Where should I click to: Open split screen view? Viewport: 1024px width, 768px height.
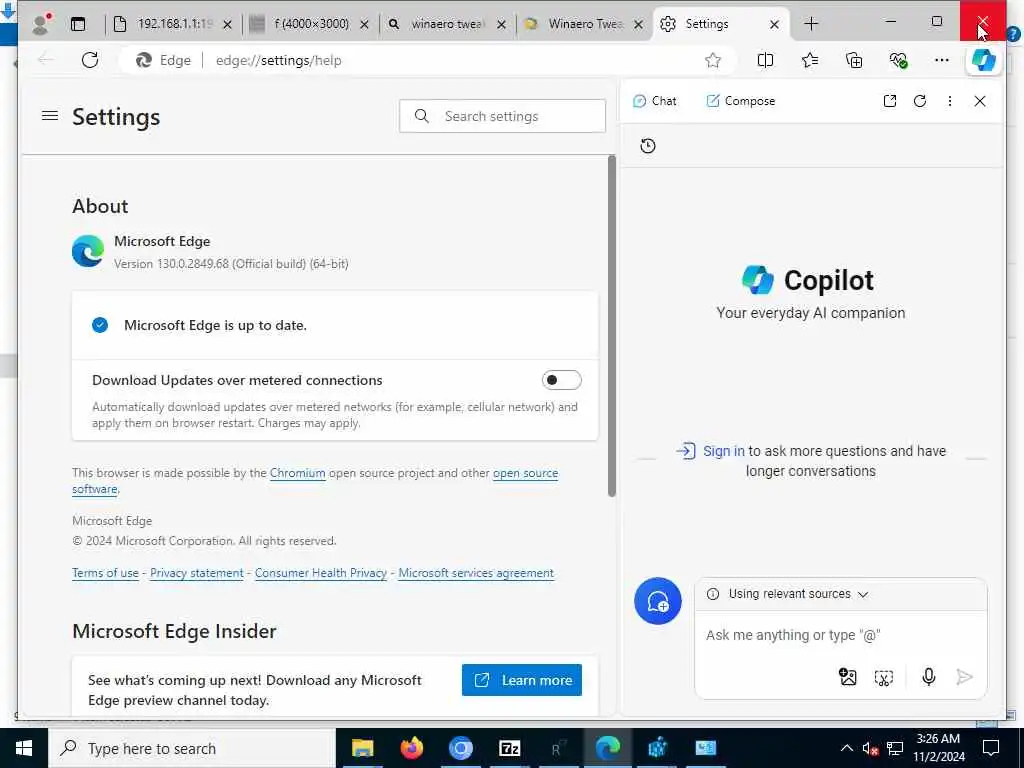pyautogui.click(x=765, y=60)
